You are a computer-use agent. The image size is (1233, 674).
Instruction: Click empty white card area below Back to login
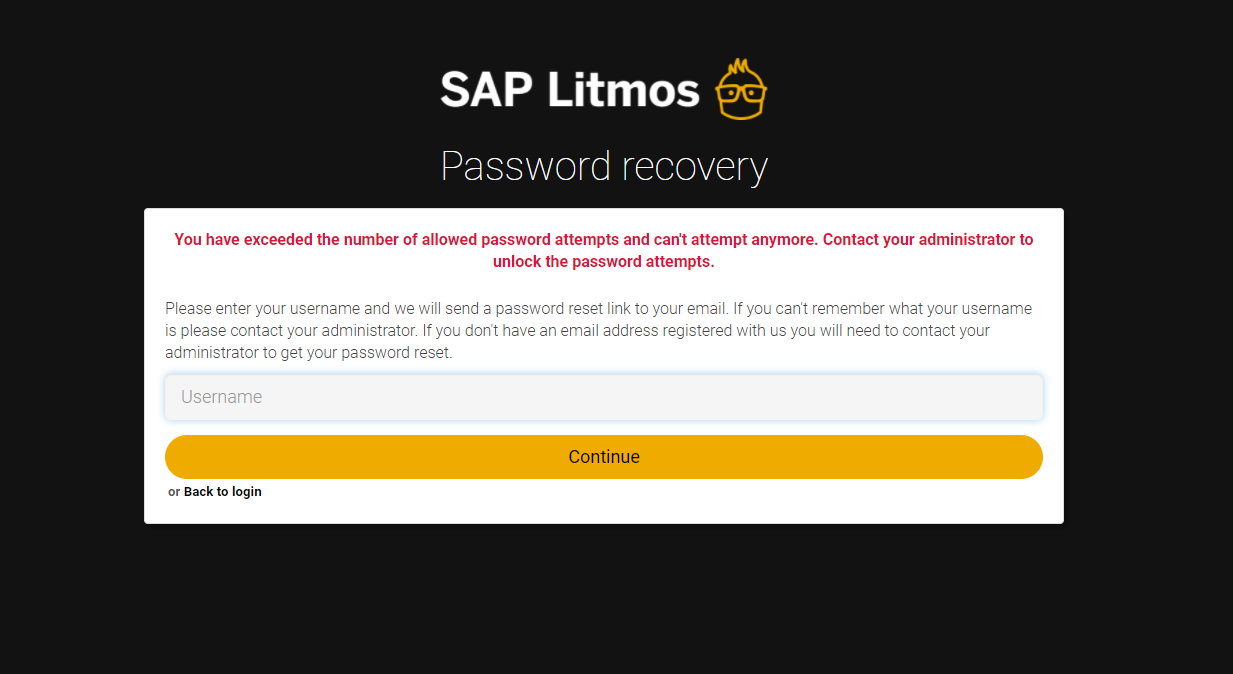coord(604,512)
